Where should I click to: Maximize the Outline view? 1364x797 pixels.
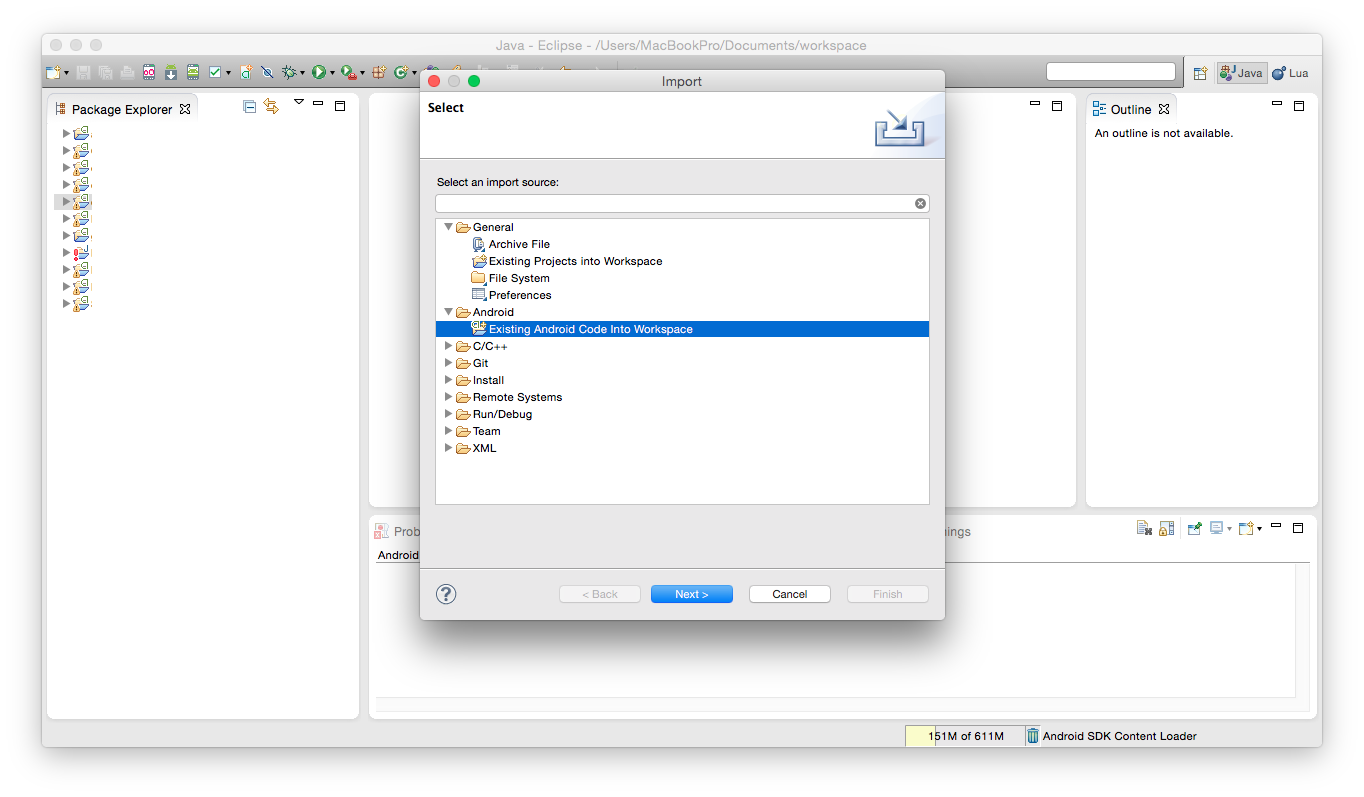coord(1299,105)
